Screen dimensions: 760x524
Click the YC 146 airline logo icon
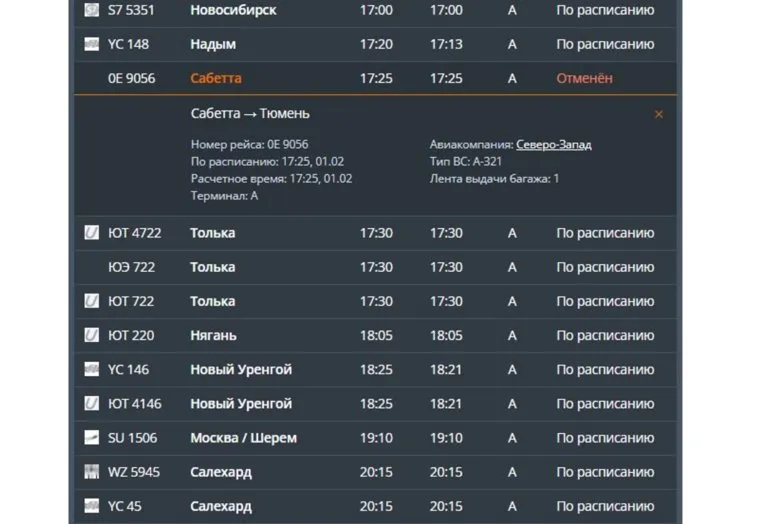coord(91,370)
